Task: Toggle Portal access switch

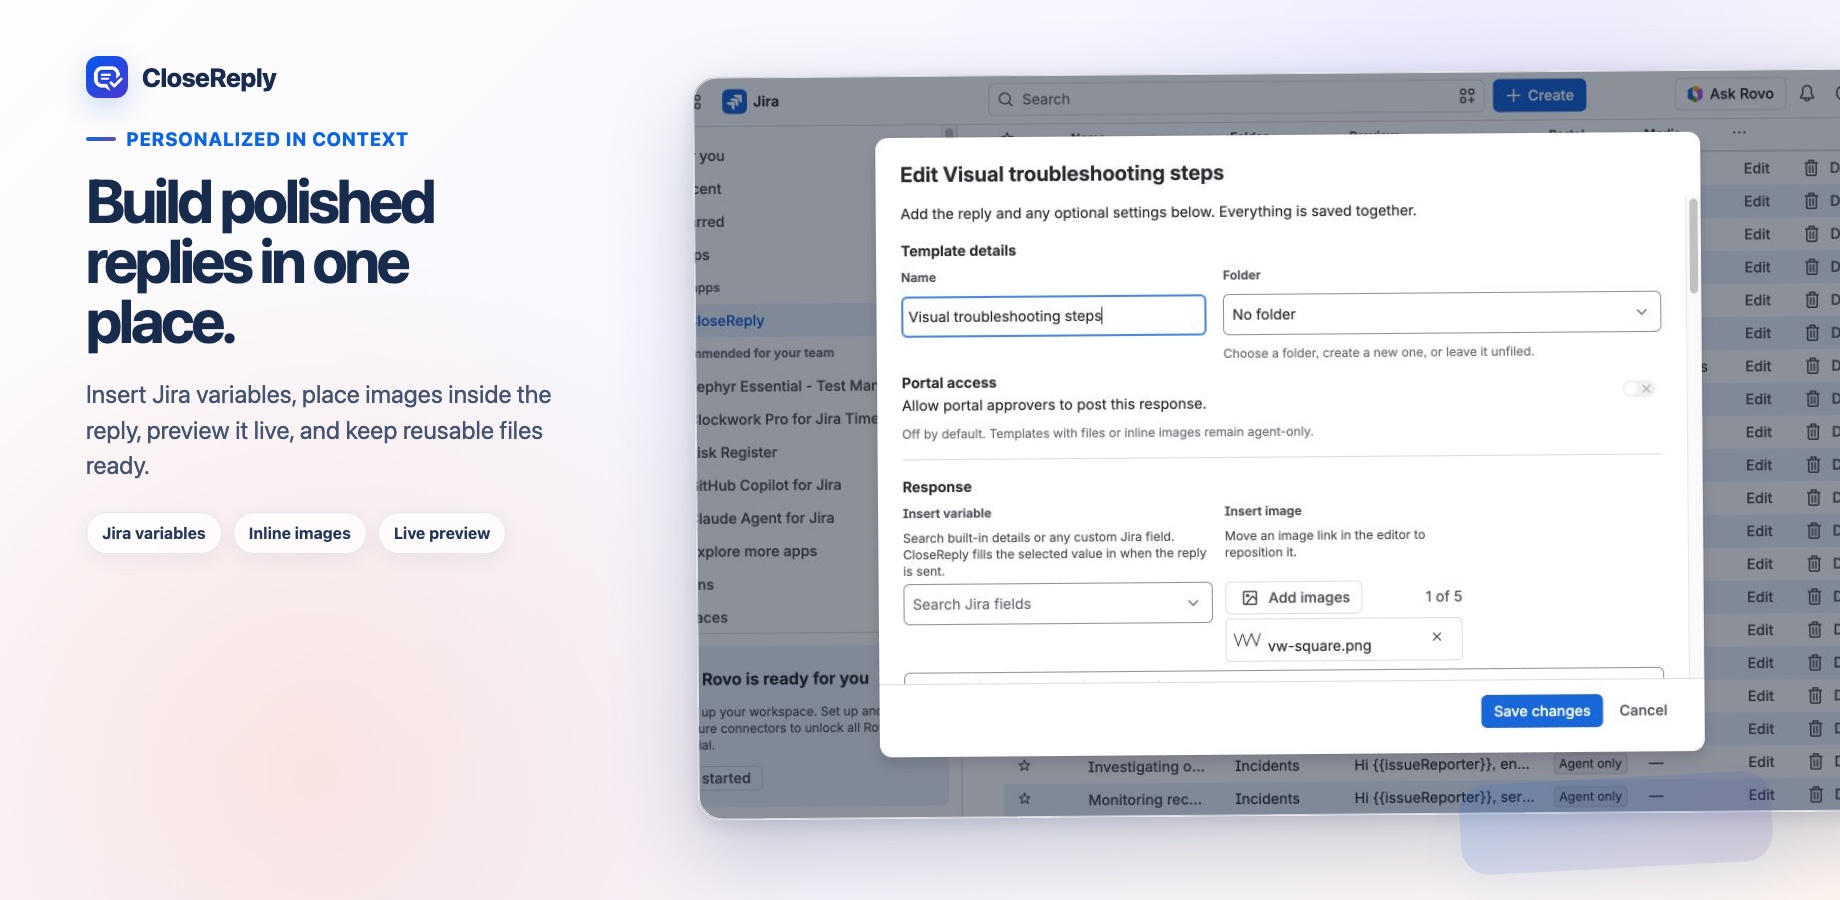Action: tap(1639, 389)
